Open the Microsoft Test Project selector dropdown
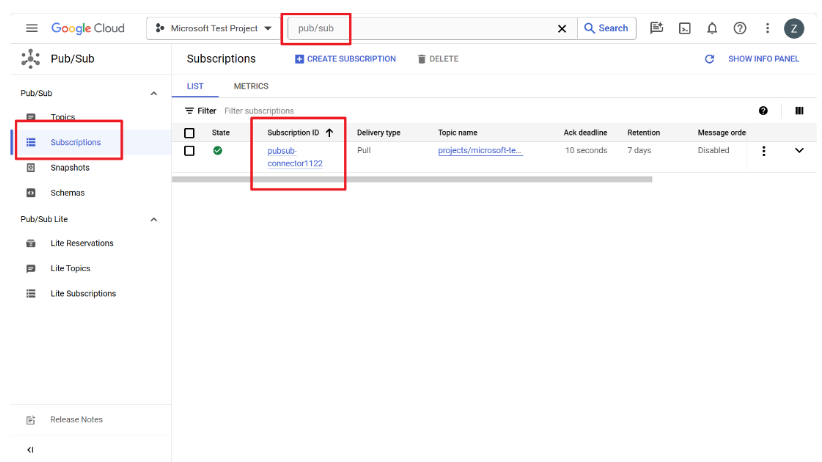 tap(214, 28)
